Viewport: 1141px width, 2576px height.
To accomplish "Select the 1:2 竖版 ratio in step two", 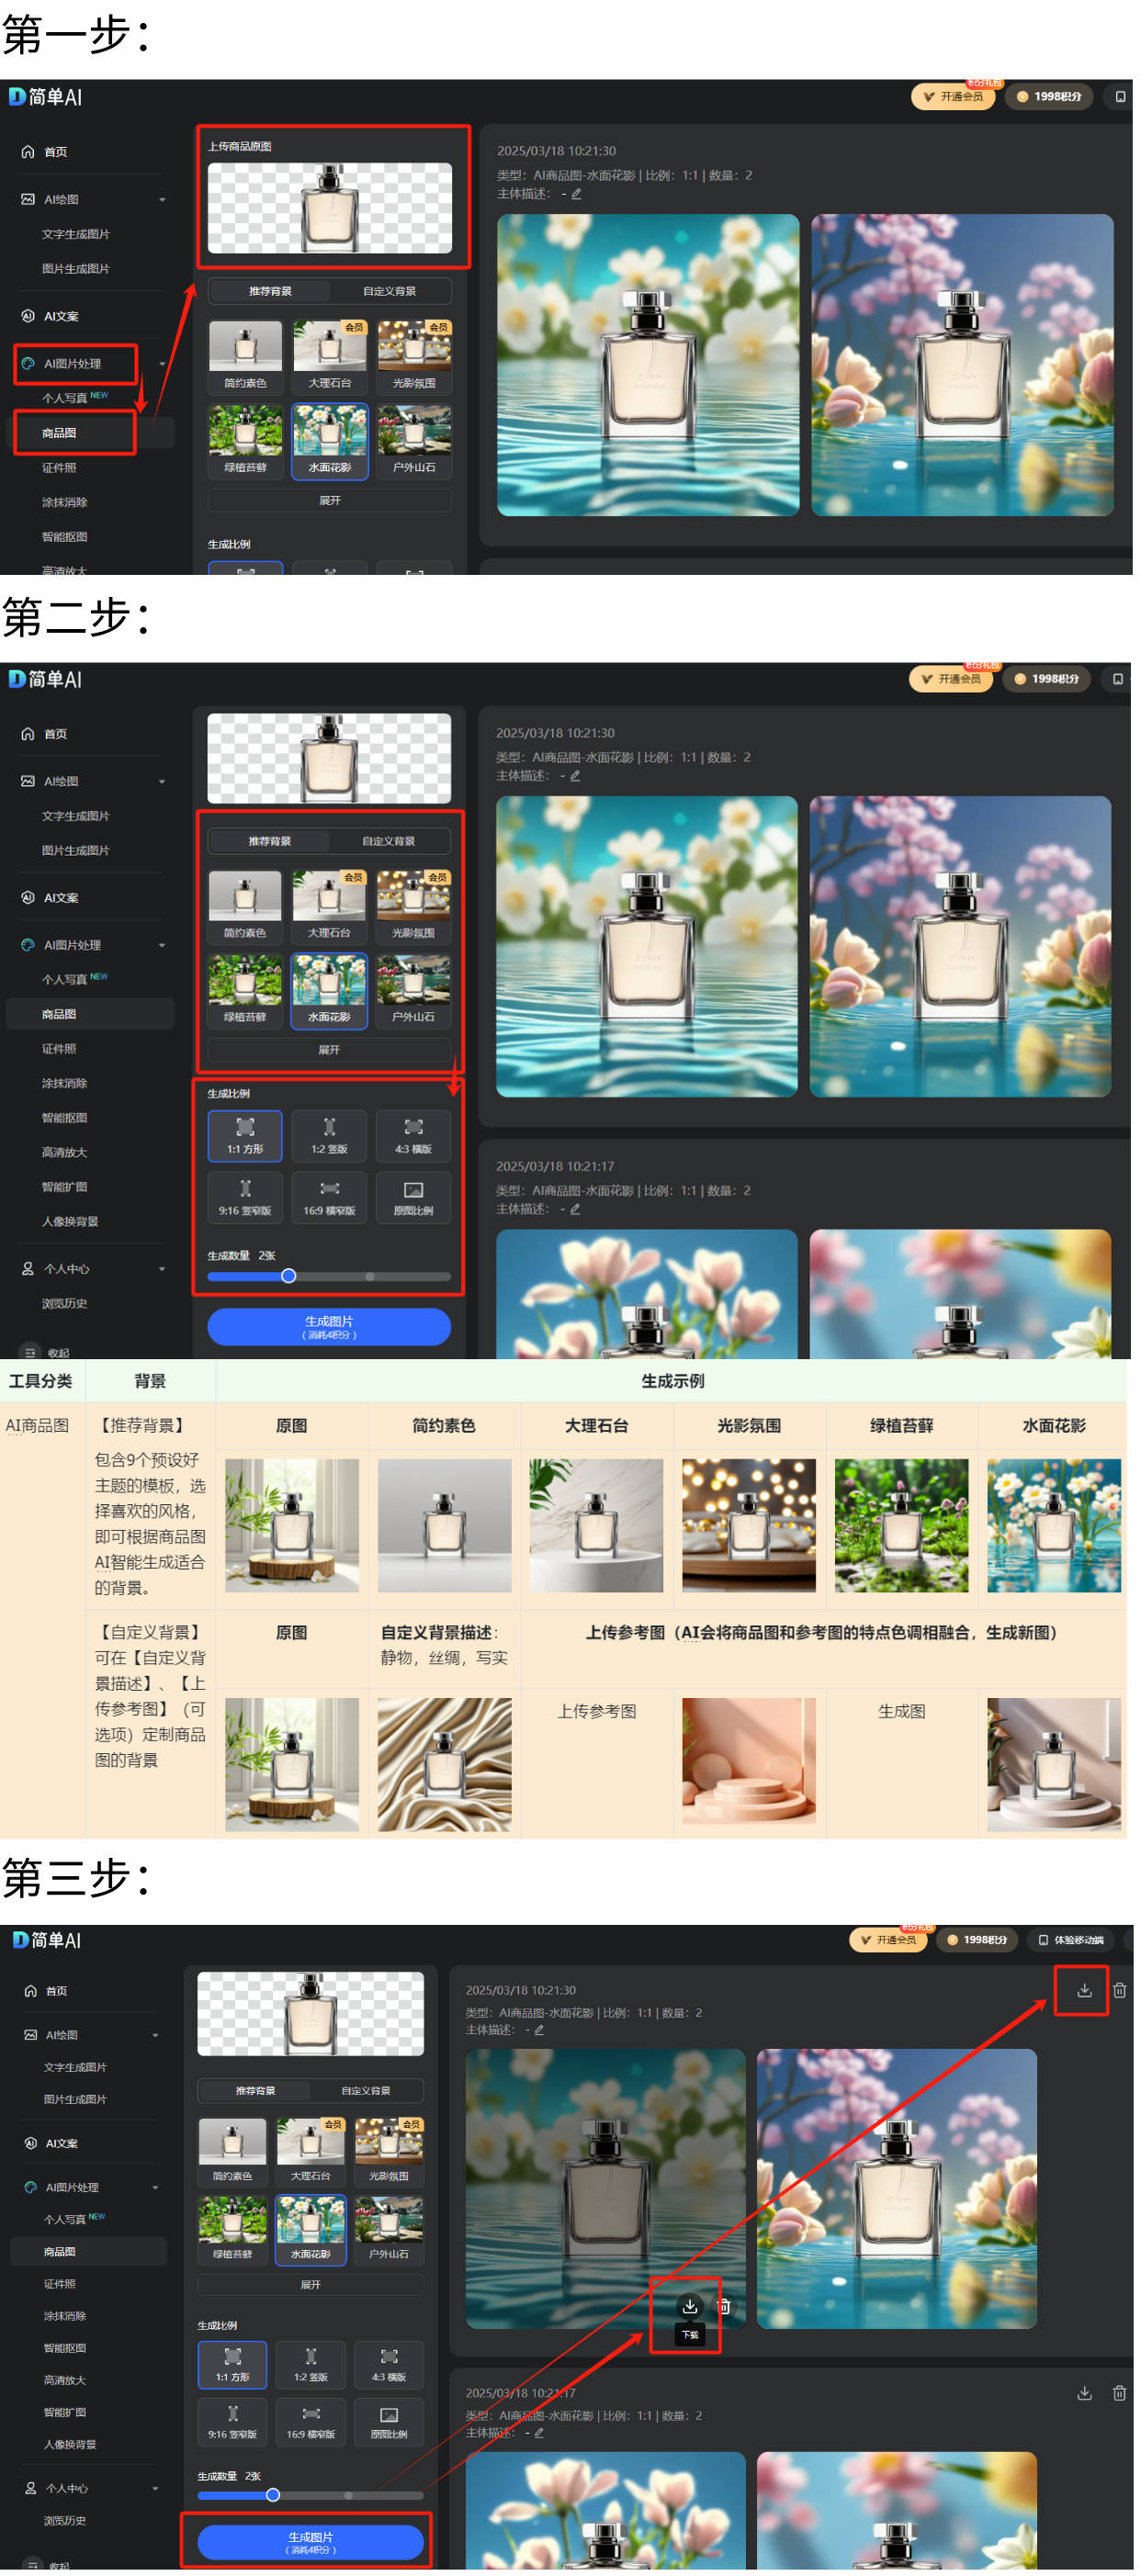I will click(x=329, y=1136).
